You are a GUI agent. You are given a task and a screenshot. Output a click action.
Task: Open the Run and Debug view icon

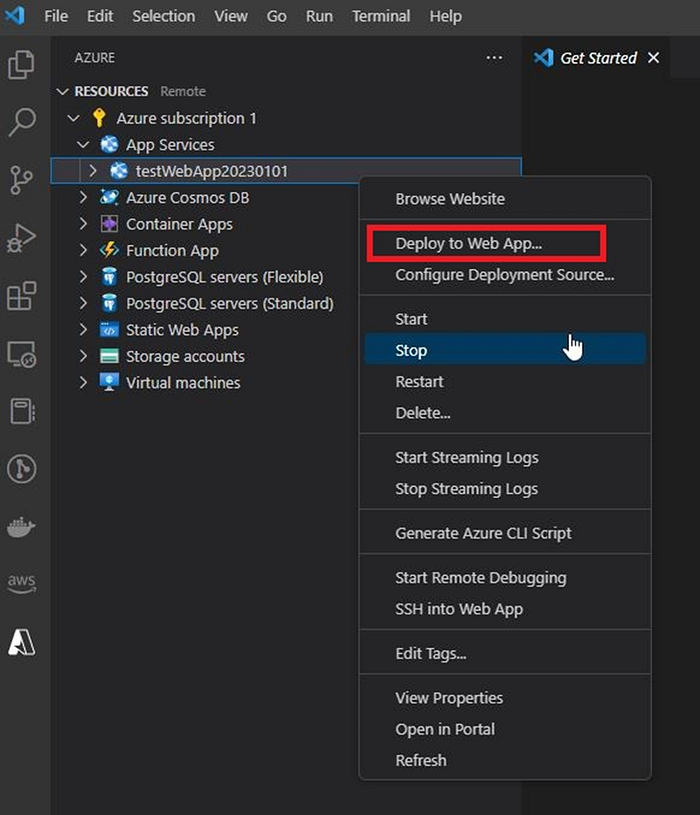coord(21,238)
